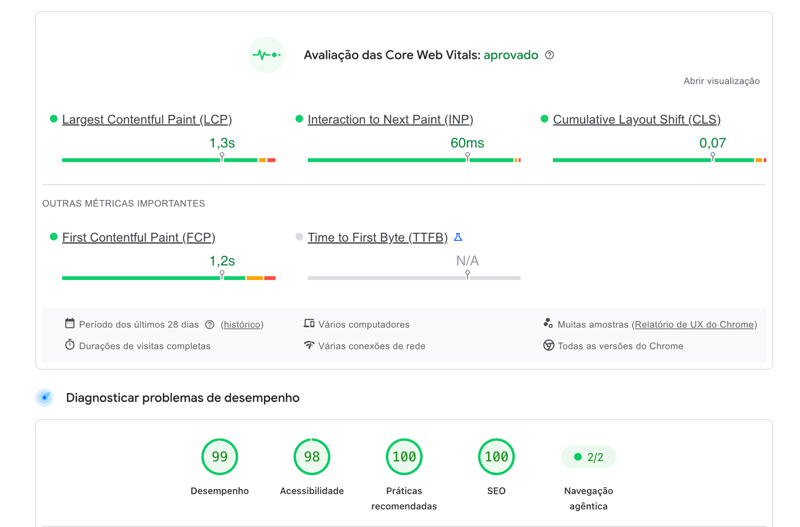Click 'Durações de visitas completas' text
The height and width of the screenshot is (527, 800).
coord(144,346)
